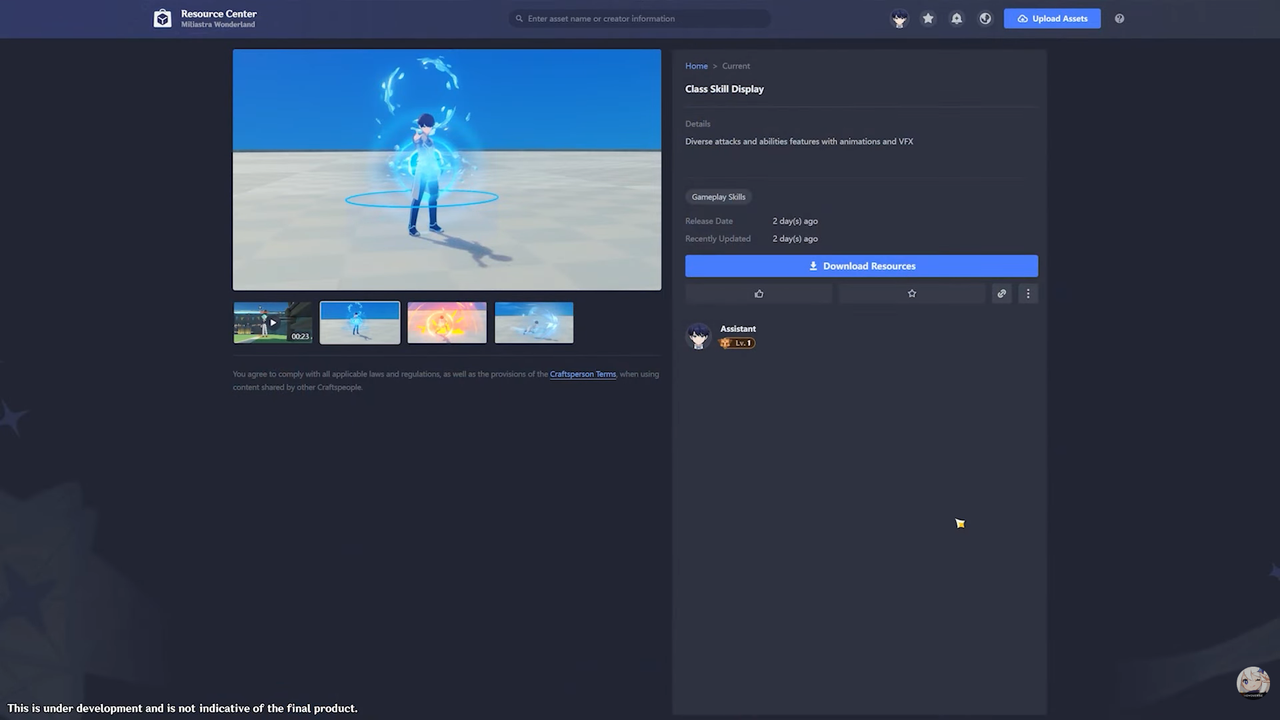
Task: Click the Recently Updated label
Action: click(718, 239)
